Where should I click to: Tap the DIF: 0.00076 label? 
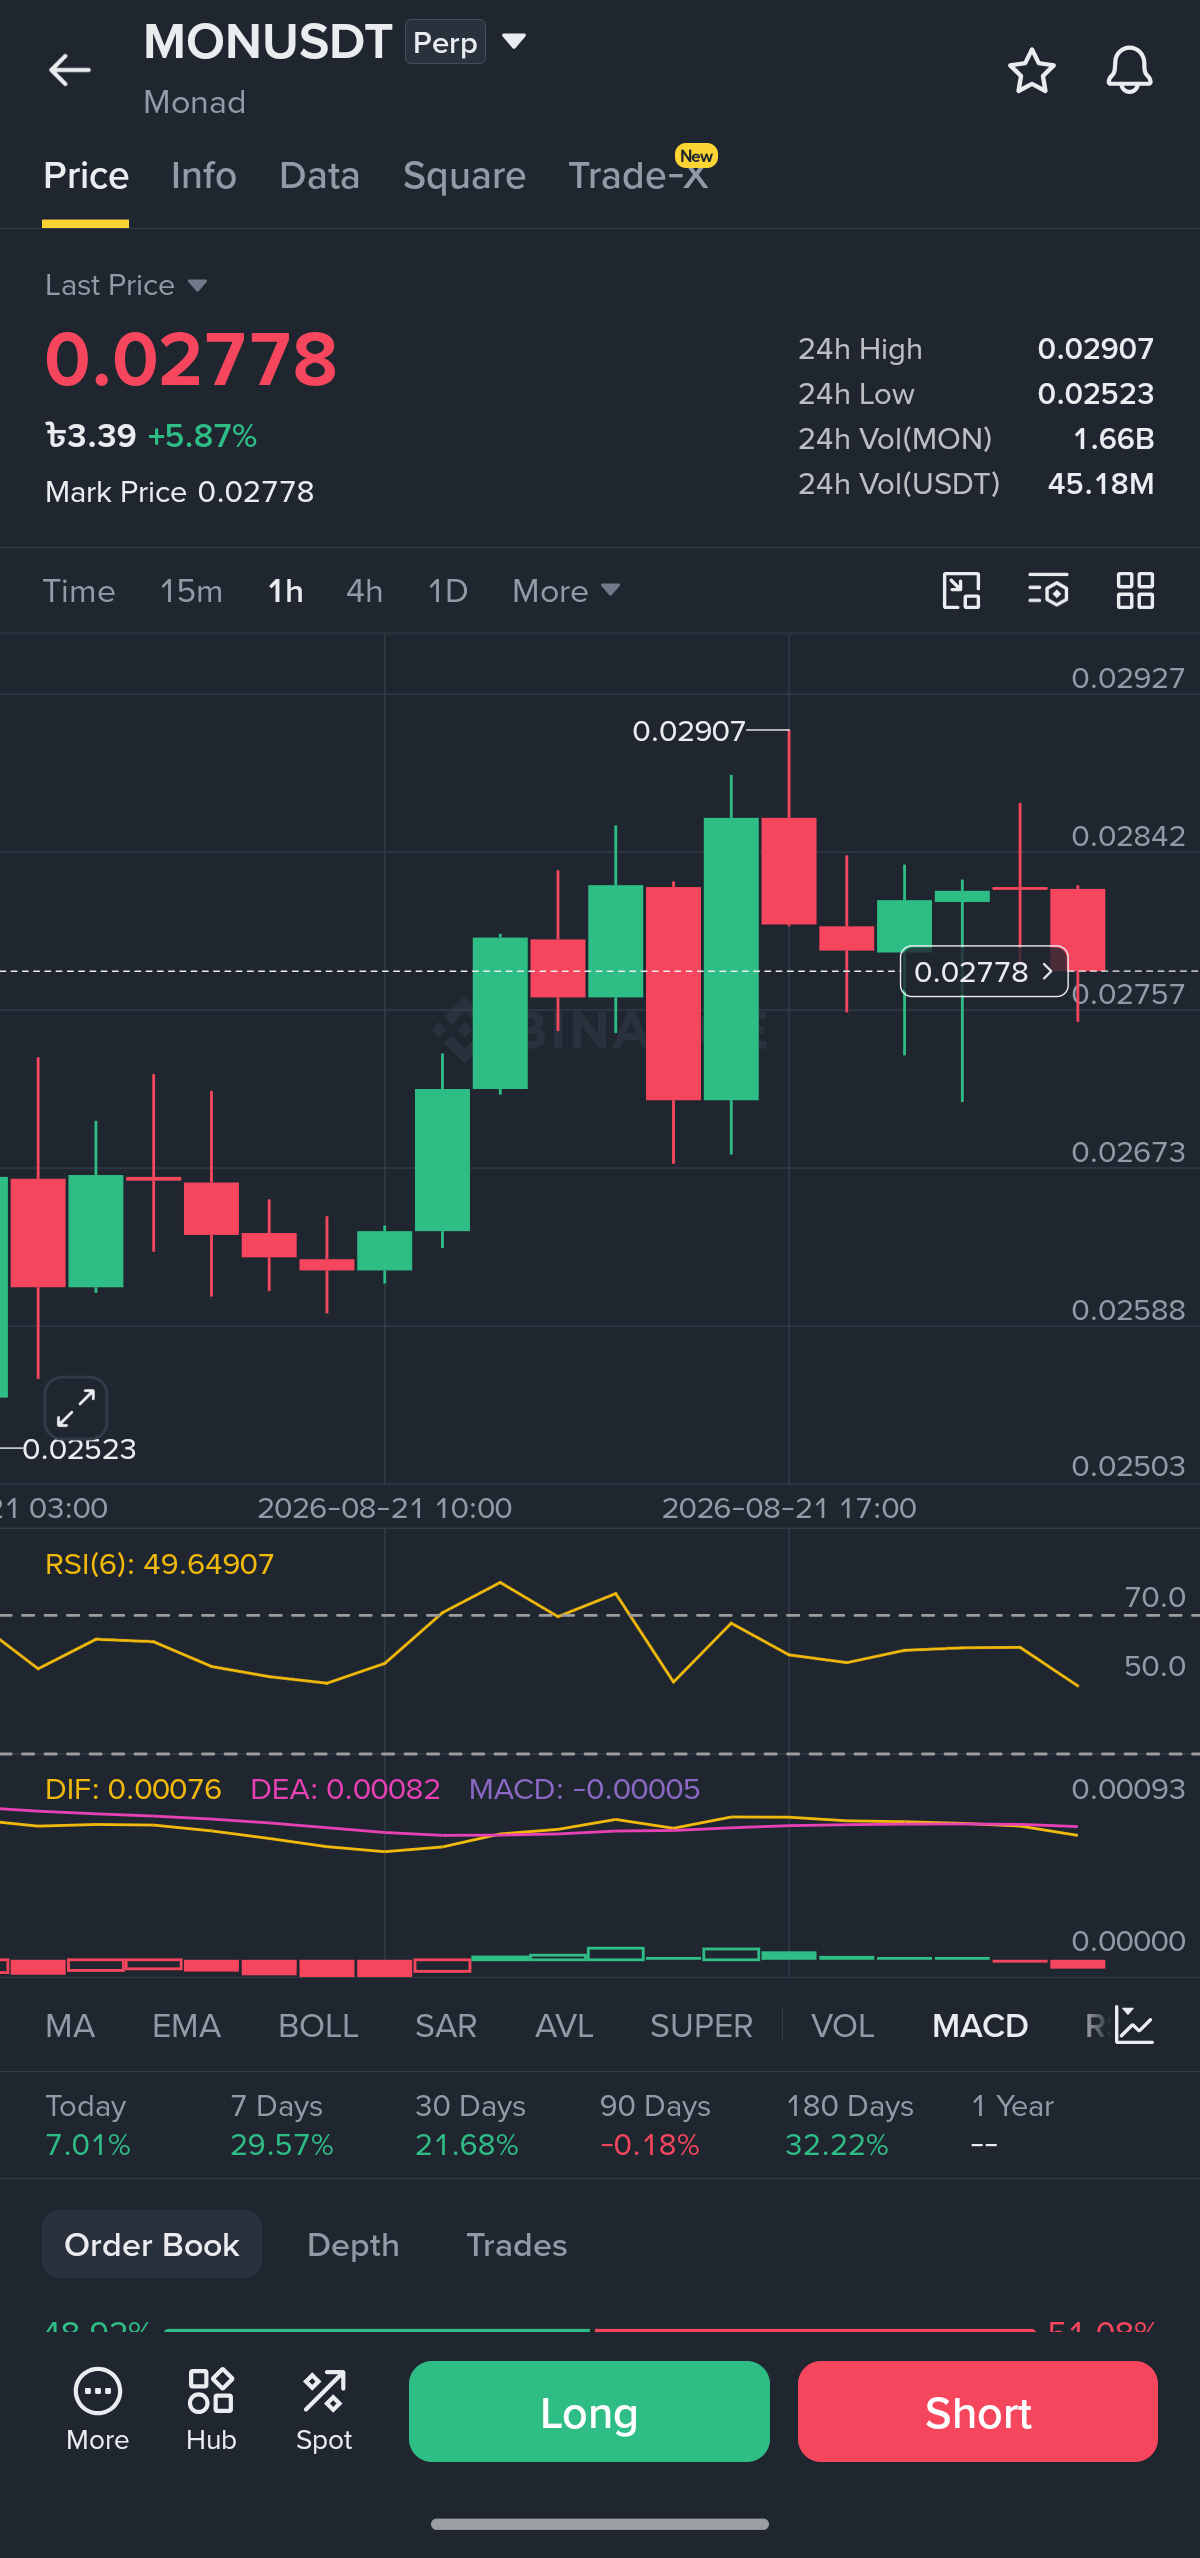(x=133, y=1789)
